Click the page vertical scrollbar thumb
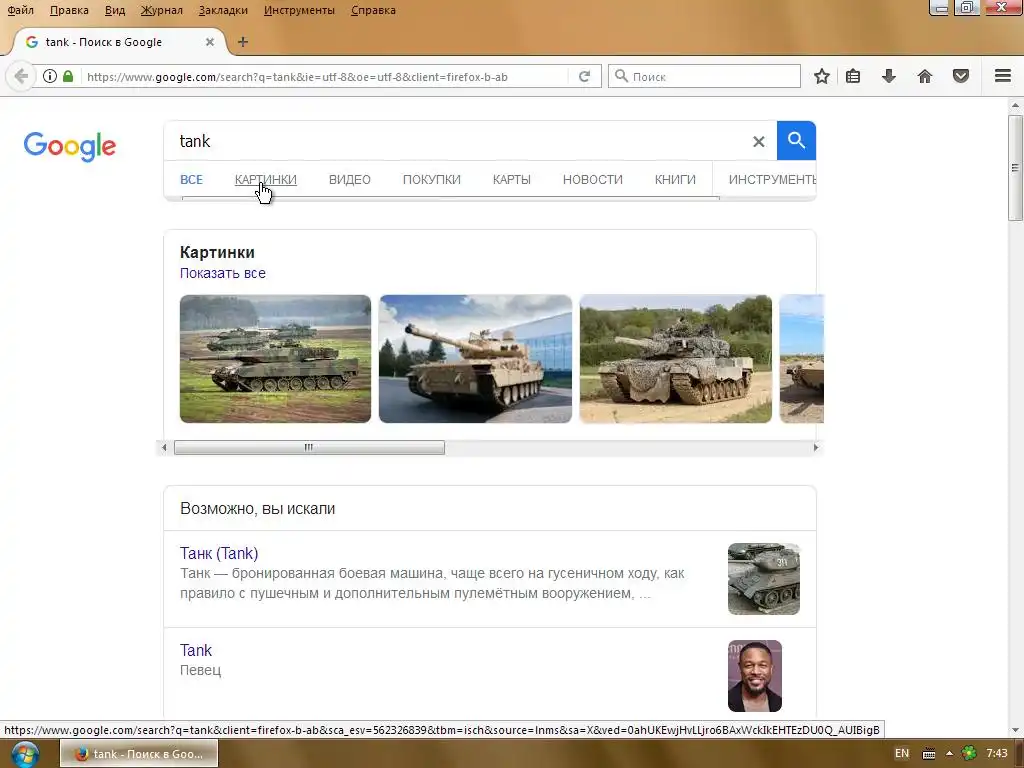This screenshot has height=768, width=1024. click(1015, 168)
